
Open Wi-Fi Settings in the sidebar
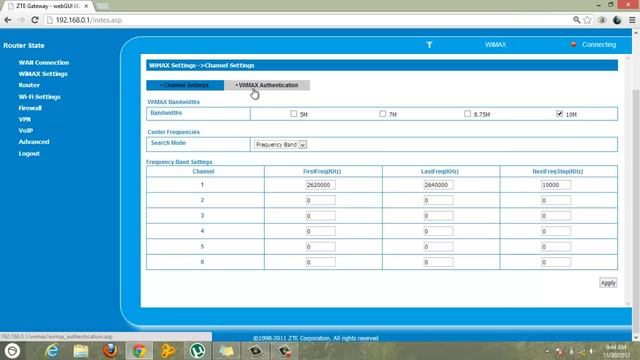[x=39, y=97]
